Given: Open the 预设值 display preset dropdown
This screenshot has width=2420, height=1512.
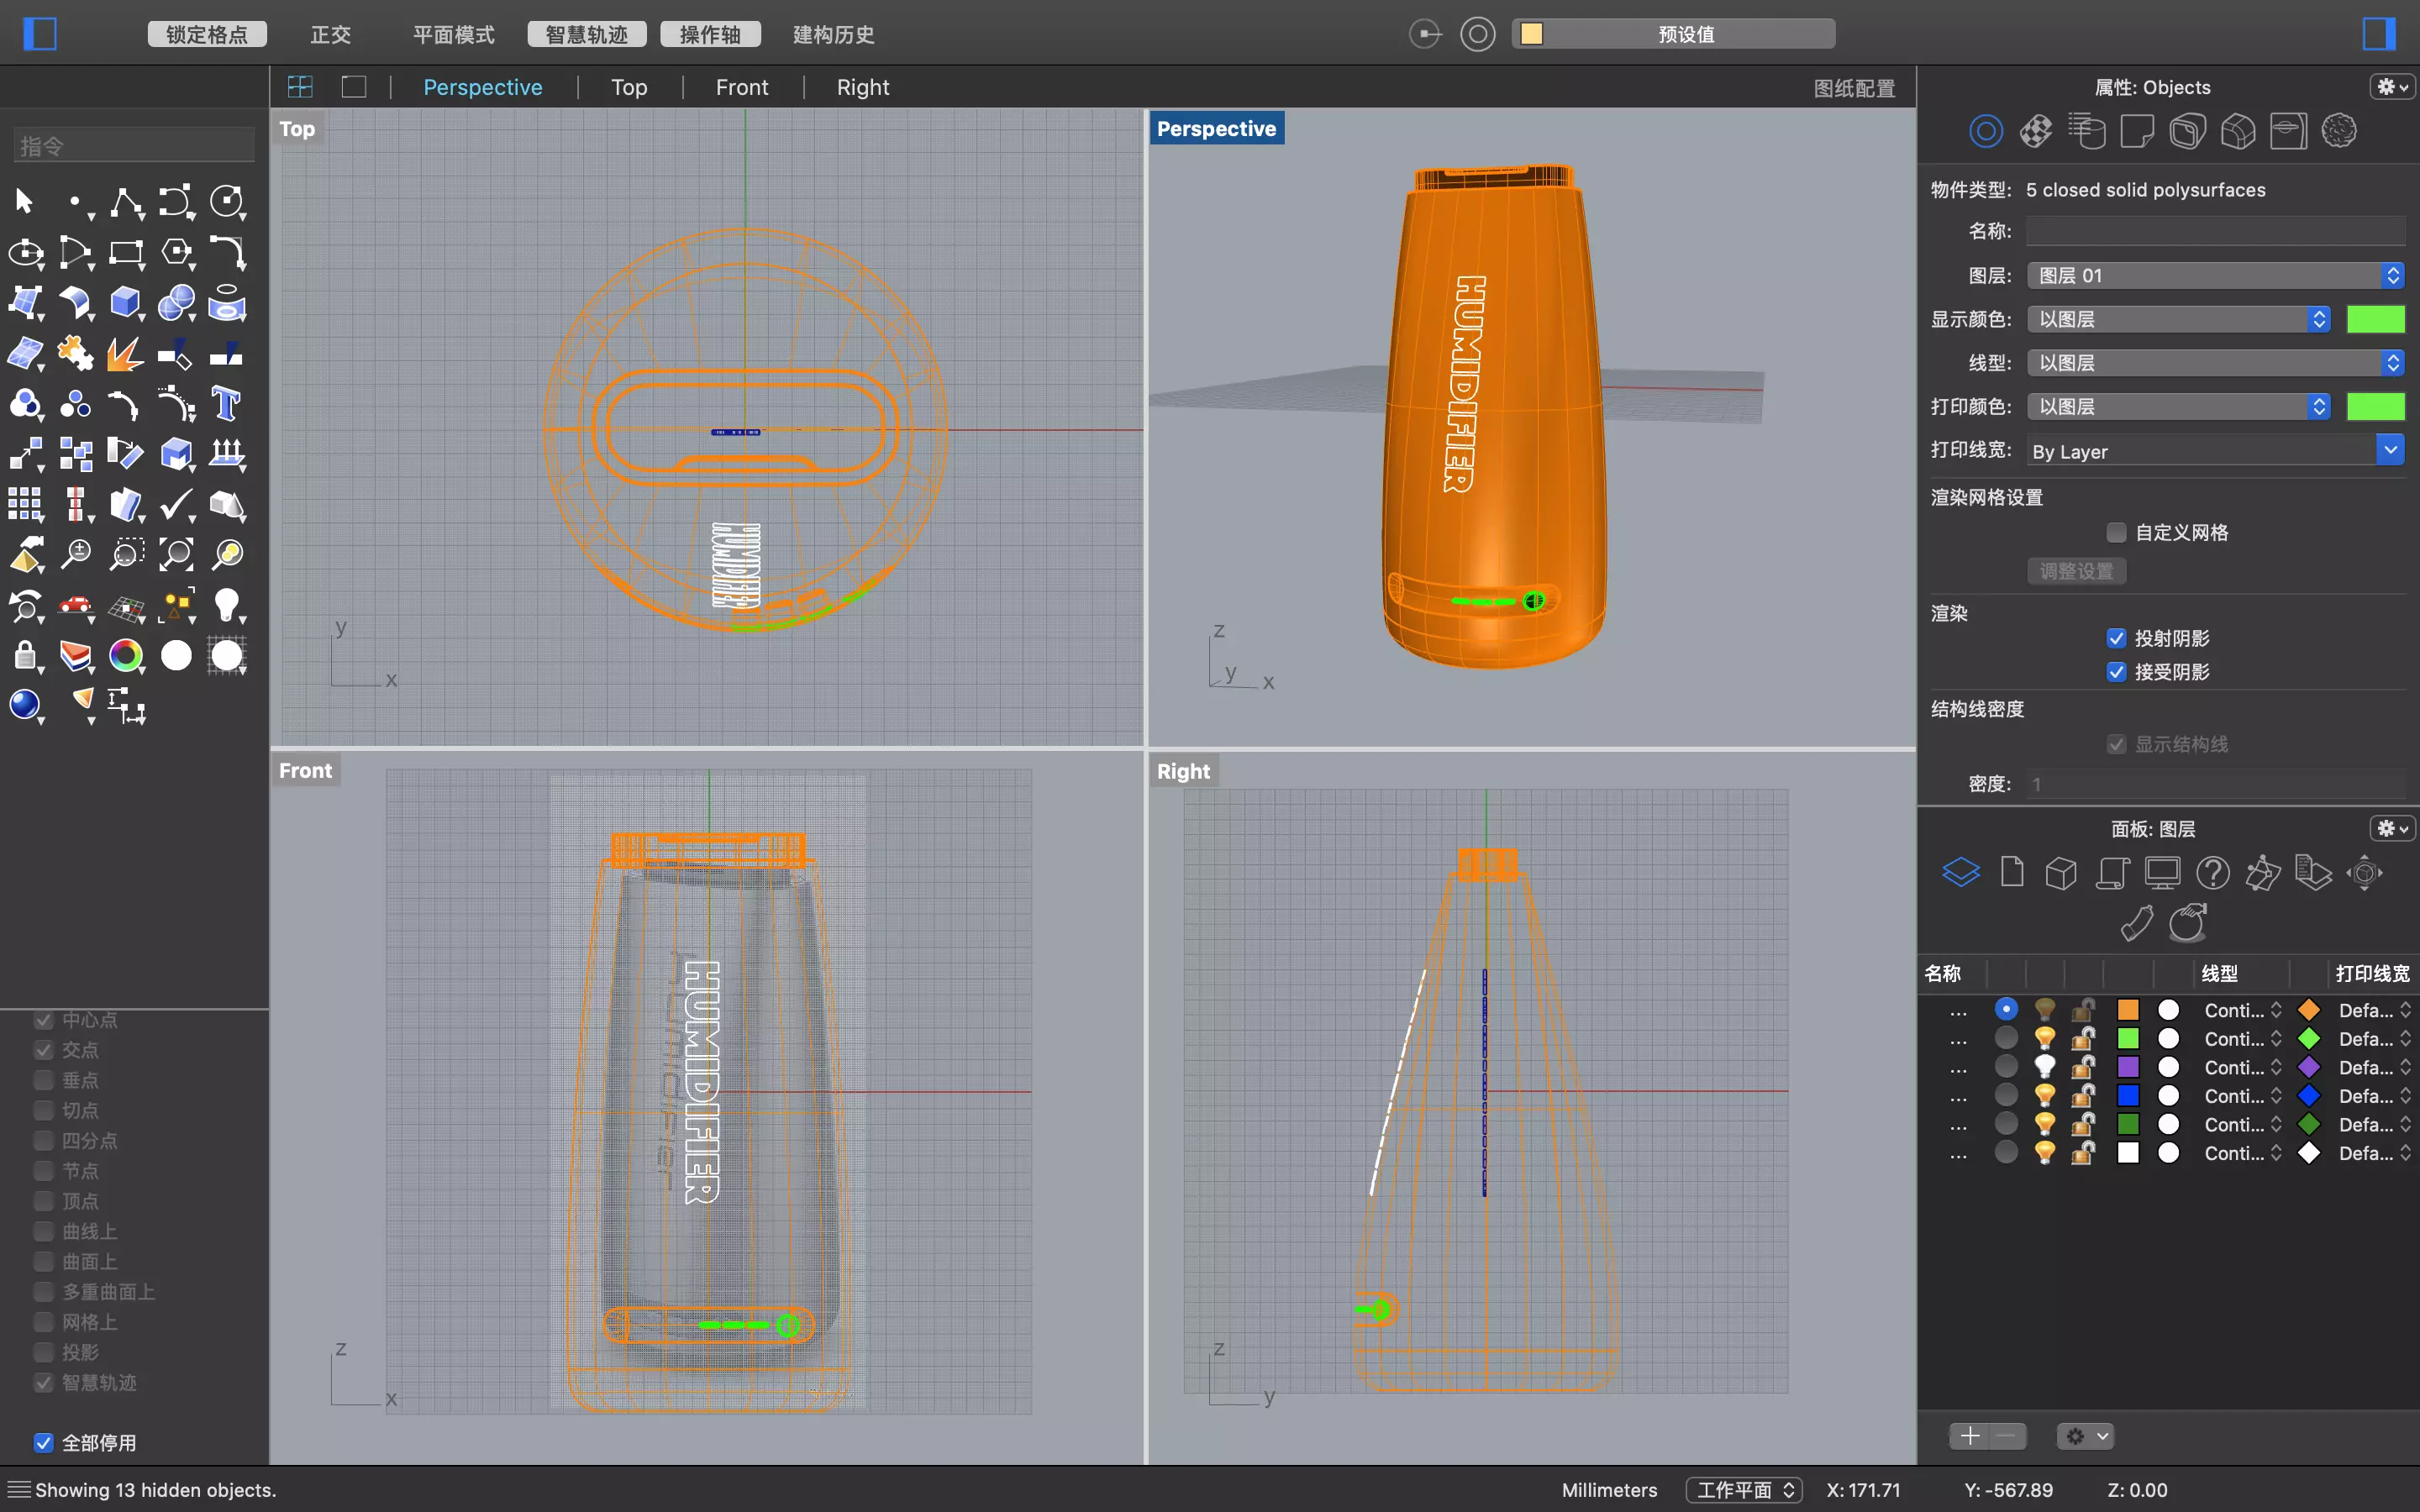Looking at the screenshot, I should click(x=1674, y=34).
